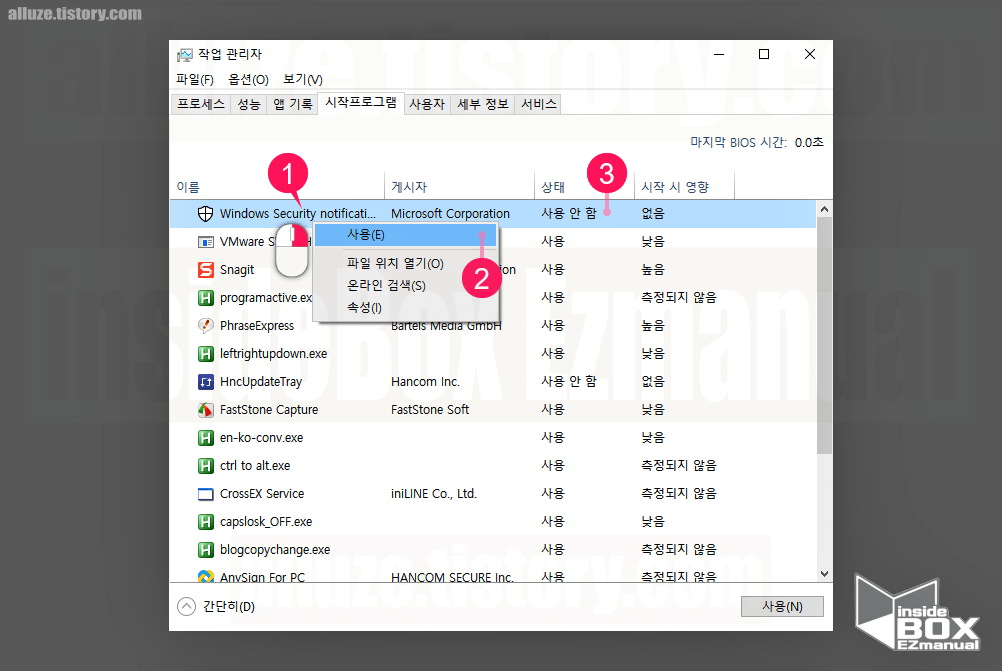The image size is (1002, 671).
Task: Choose 사용(E) in the context menu
Action: tap(405, 235)
